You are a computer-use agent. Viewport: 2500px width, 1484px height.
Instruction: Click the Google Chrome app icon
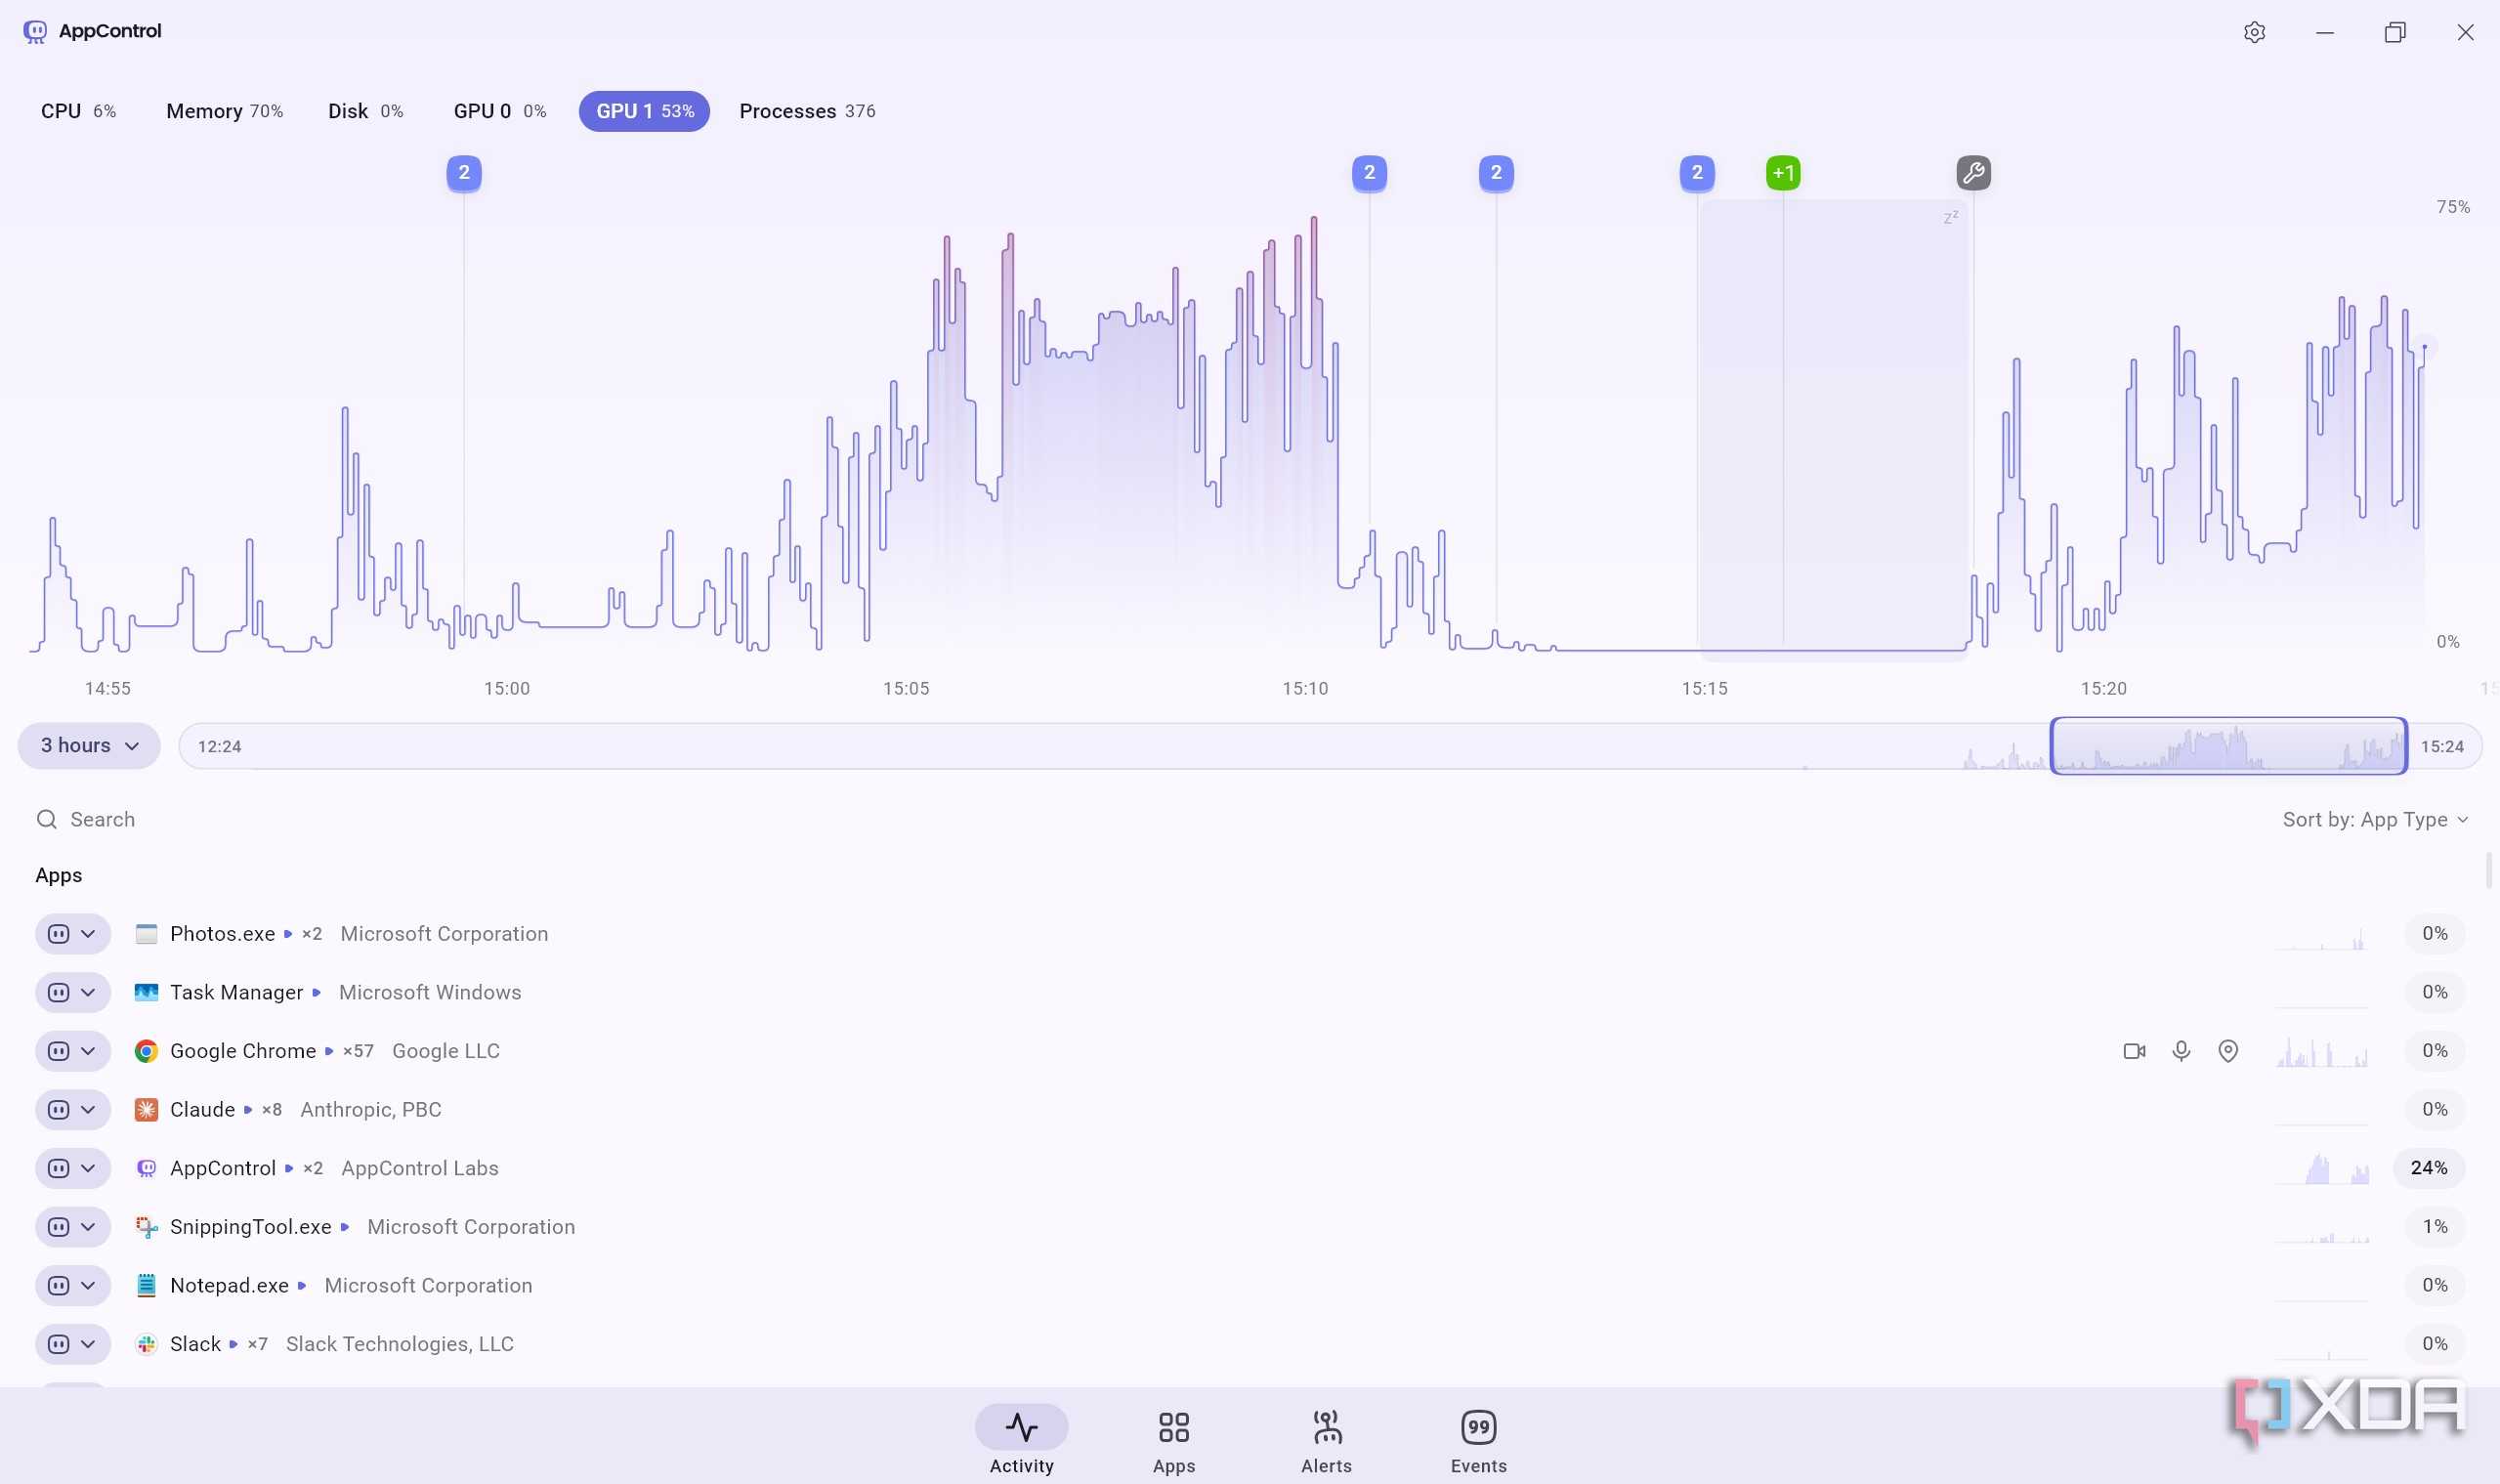[146, 1051]
